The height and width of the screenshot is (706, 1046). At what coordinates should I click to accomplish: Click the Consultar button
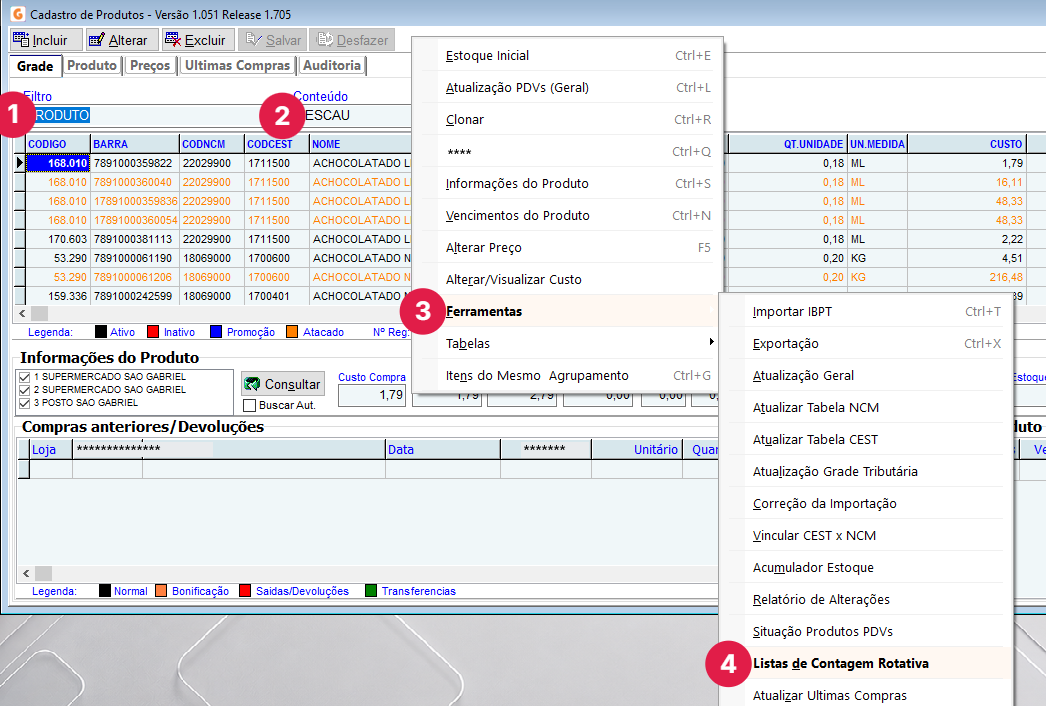pyautogui.click(x=283, y=384)
